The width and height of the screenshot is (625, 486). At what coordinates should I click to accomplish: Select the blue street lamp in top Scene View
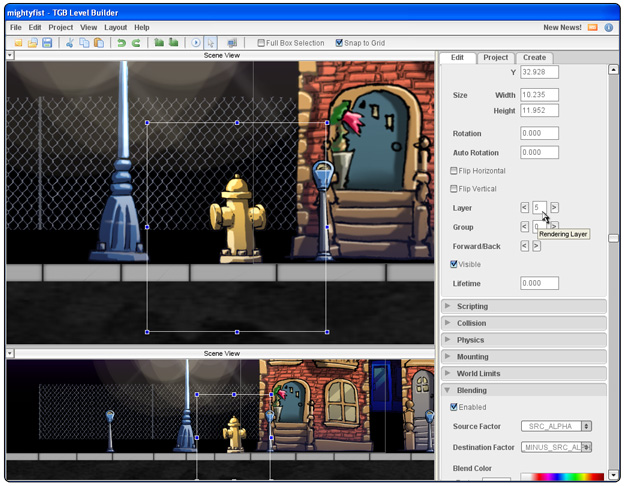pyautogui.click(x=120, y=163)
